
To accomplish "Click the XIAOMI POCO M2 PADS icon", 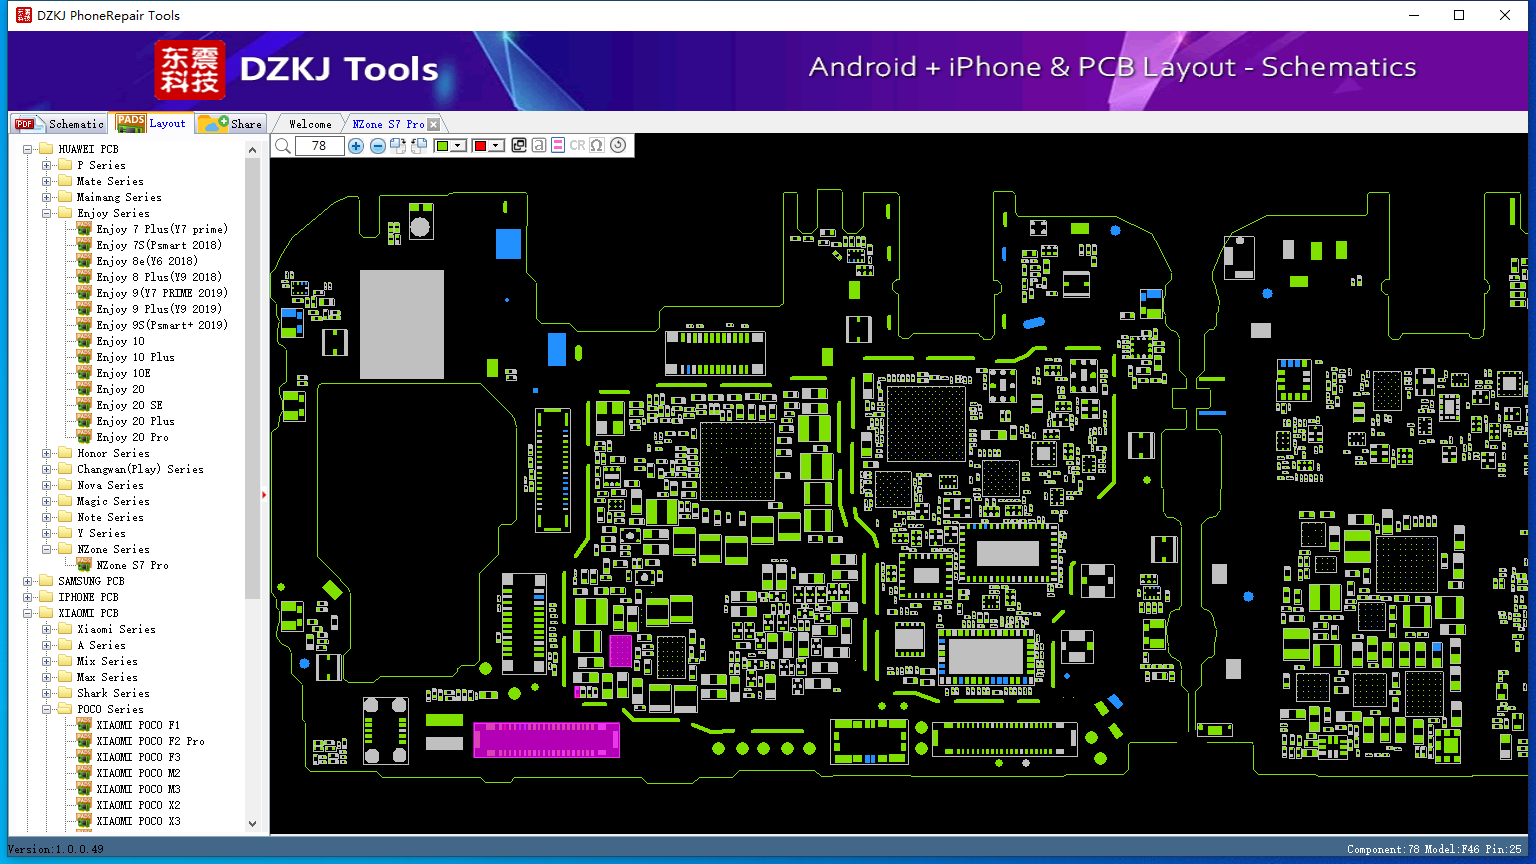I will (x=84, y=773).
